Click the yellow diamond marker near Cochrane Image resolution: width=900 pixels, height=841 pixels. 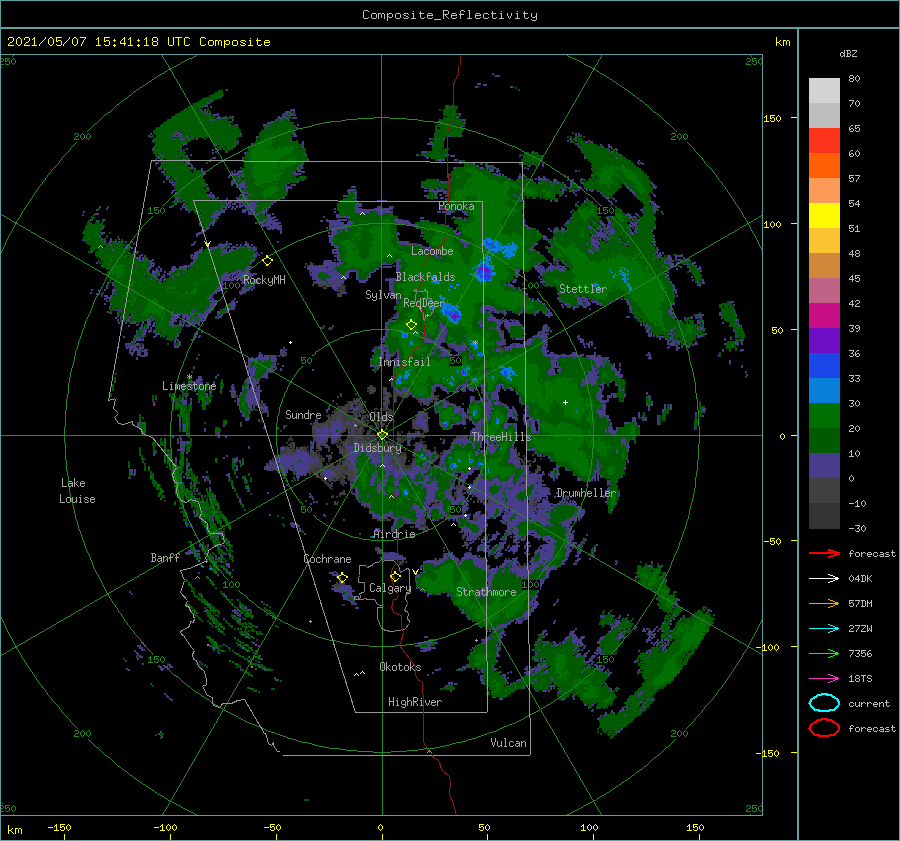[342, 577]
